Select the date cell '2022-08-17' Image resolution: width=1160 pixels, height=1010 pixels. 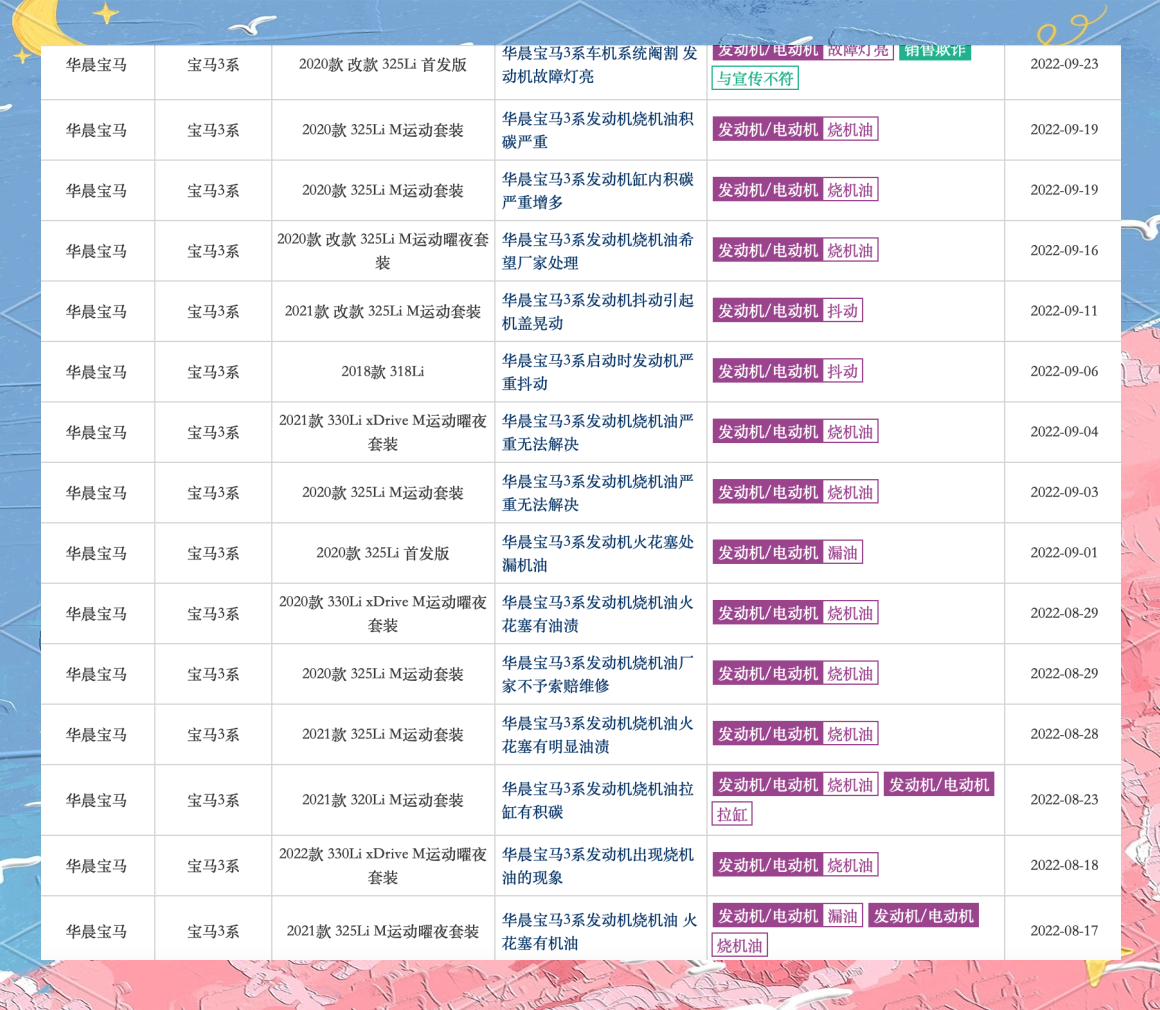coord(1064,930)
